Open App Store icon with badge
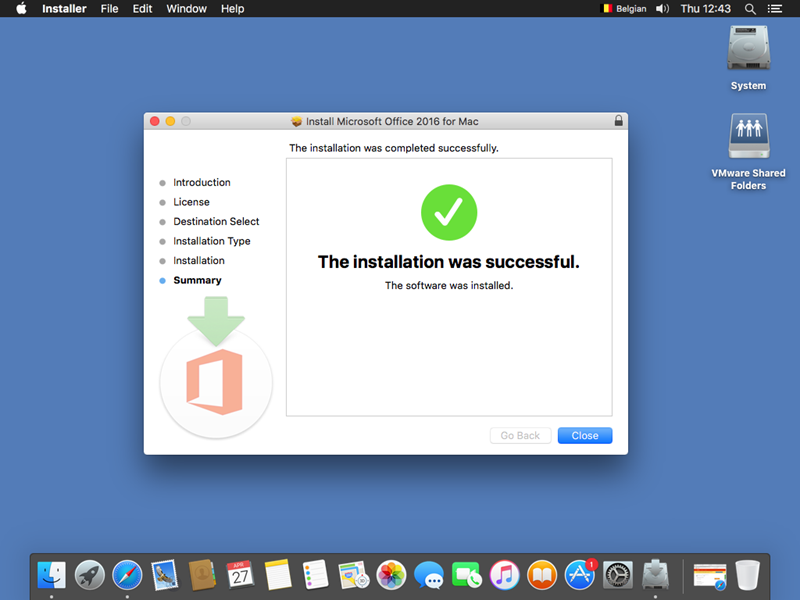Screen dimensions: 800x600 pyautogui.click(x=580, y=575)
